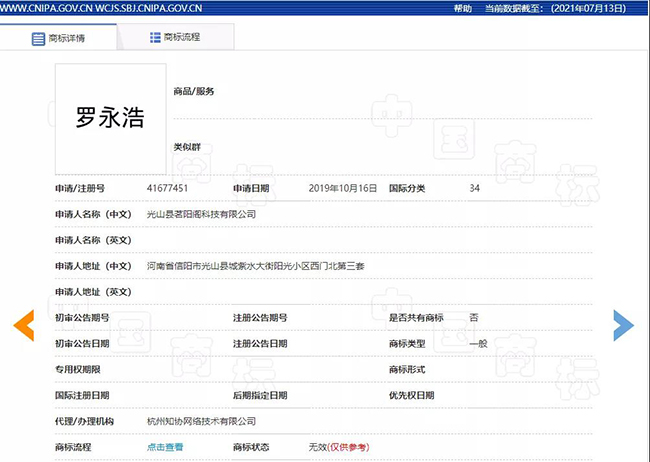Switch to the 商标详情 tab

59,38
